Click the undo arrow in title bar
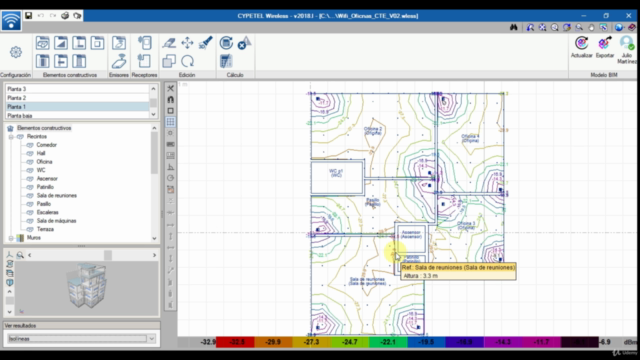The width and height of the screenshot is (640, 360). (41, 16)
